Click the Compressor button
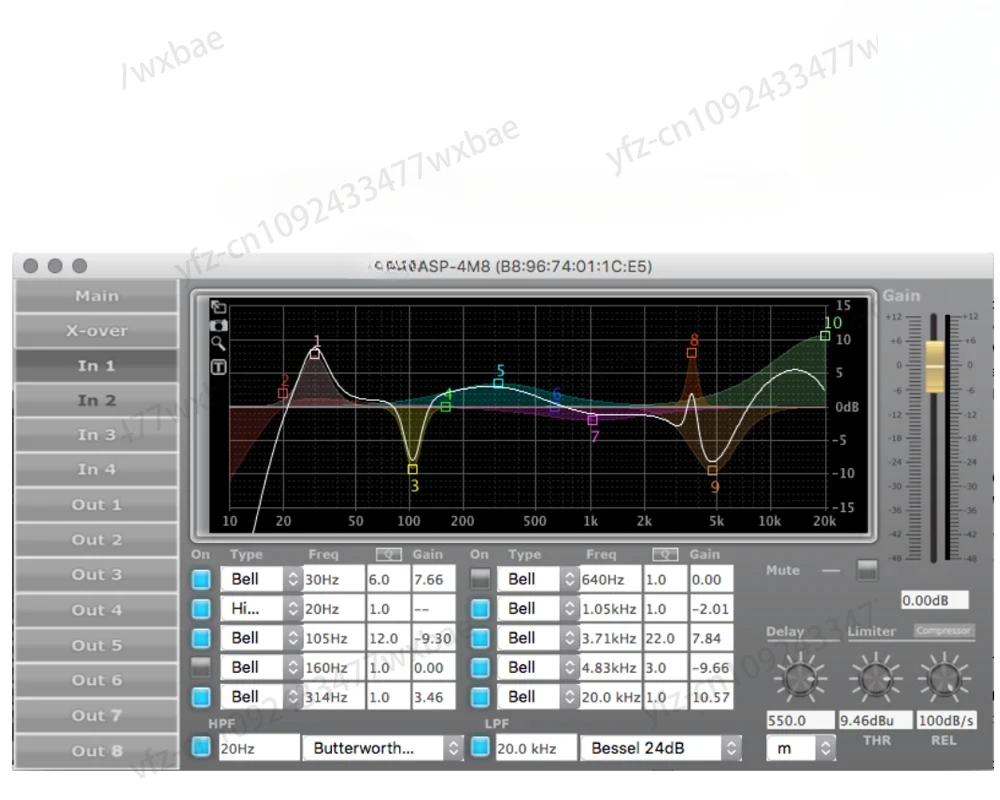The width and height of the screenshot is (1000, 800). click(x=943, y=630)
